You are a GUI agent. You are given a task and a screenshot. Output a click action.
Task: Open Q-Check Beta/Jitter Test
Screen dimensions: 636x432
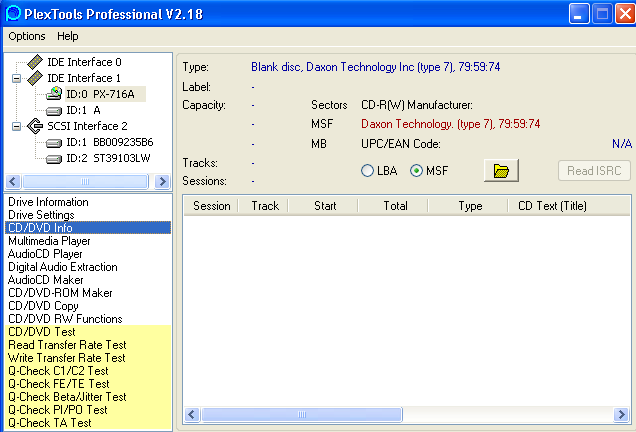click(x=88, y=396)
